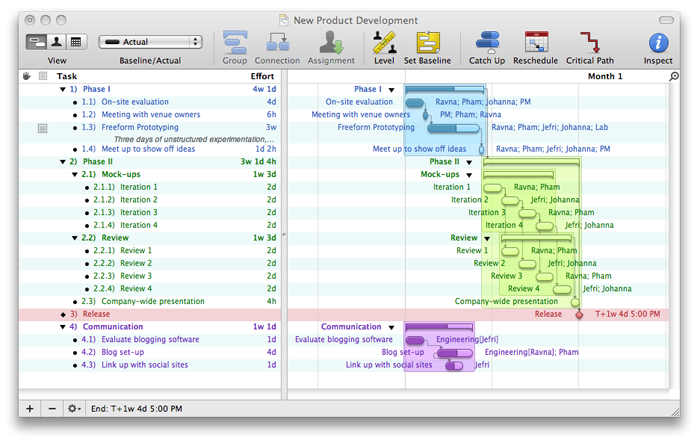Click the hand icon in outline header
700x443 pixels.
pos(27,76)
